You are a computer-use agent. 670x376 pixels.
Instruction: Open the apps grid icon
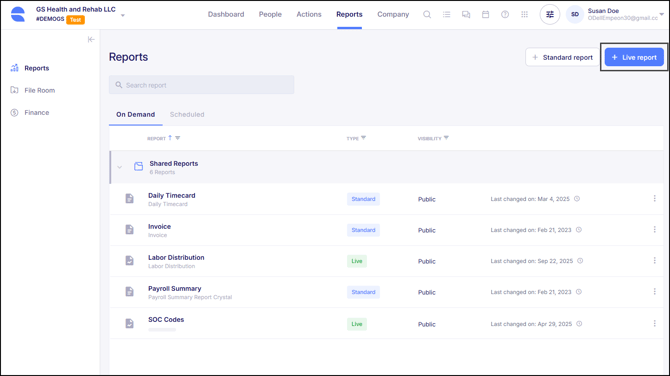point(524,15)
